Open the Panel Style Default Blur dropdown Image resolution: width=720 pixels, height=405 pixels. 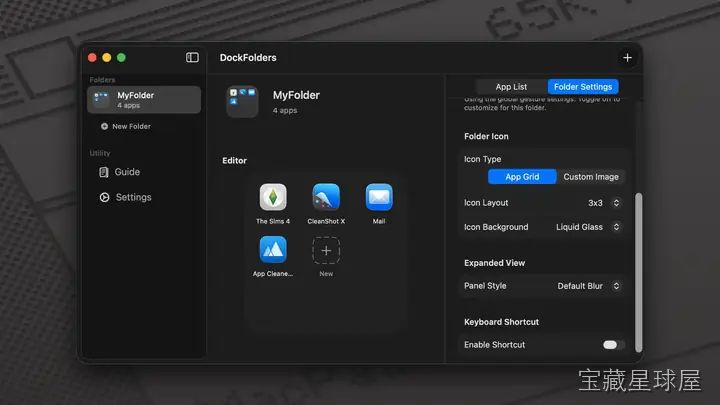click(x=589, y=286)
